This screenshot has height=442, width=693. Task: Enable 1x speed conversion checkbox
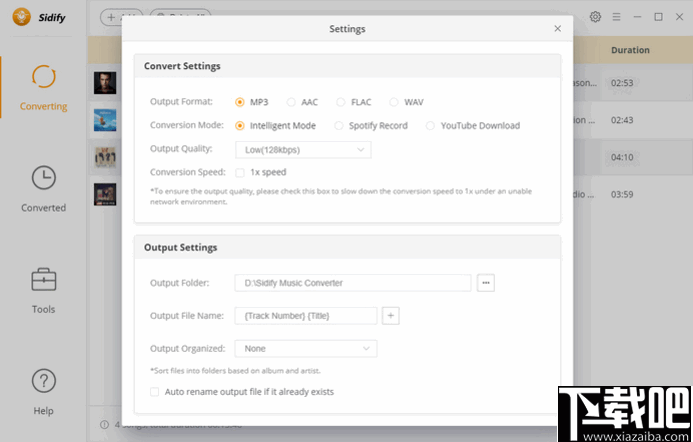pos(240,172)
